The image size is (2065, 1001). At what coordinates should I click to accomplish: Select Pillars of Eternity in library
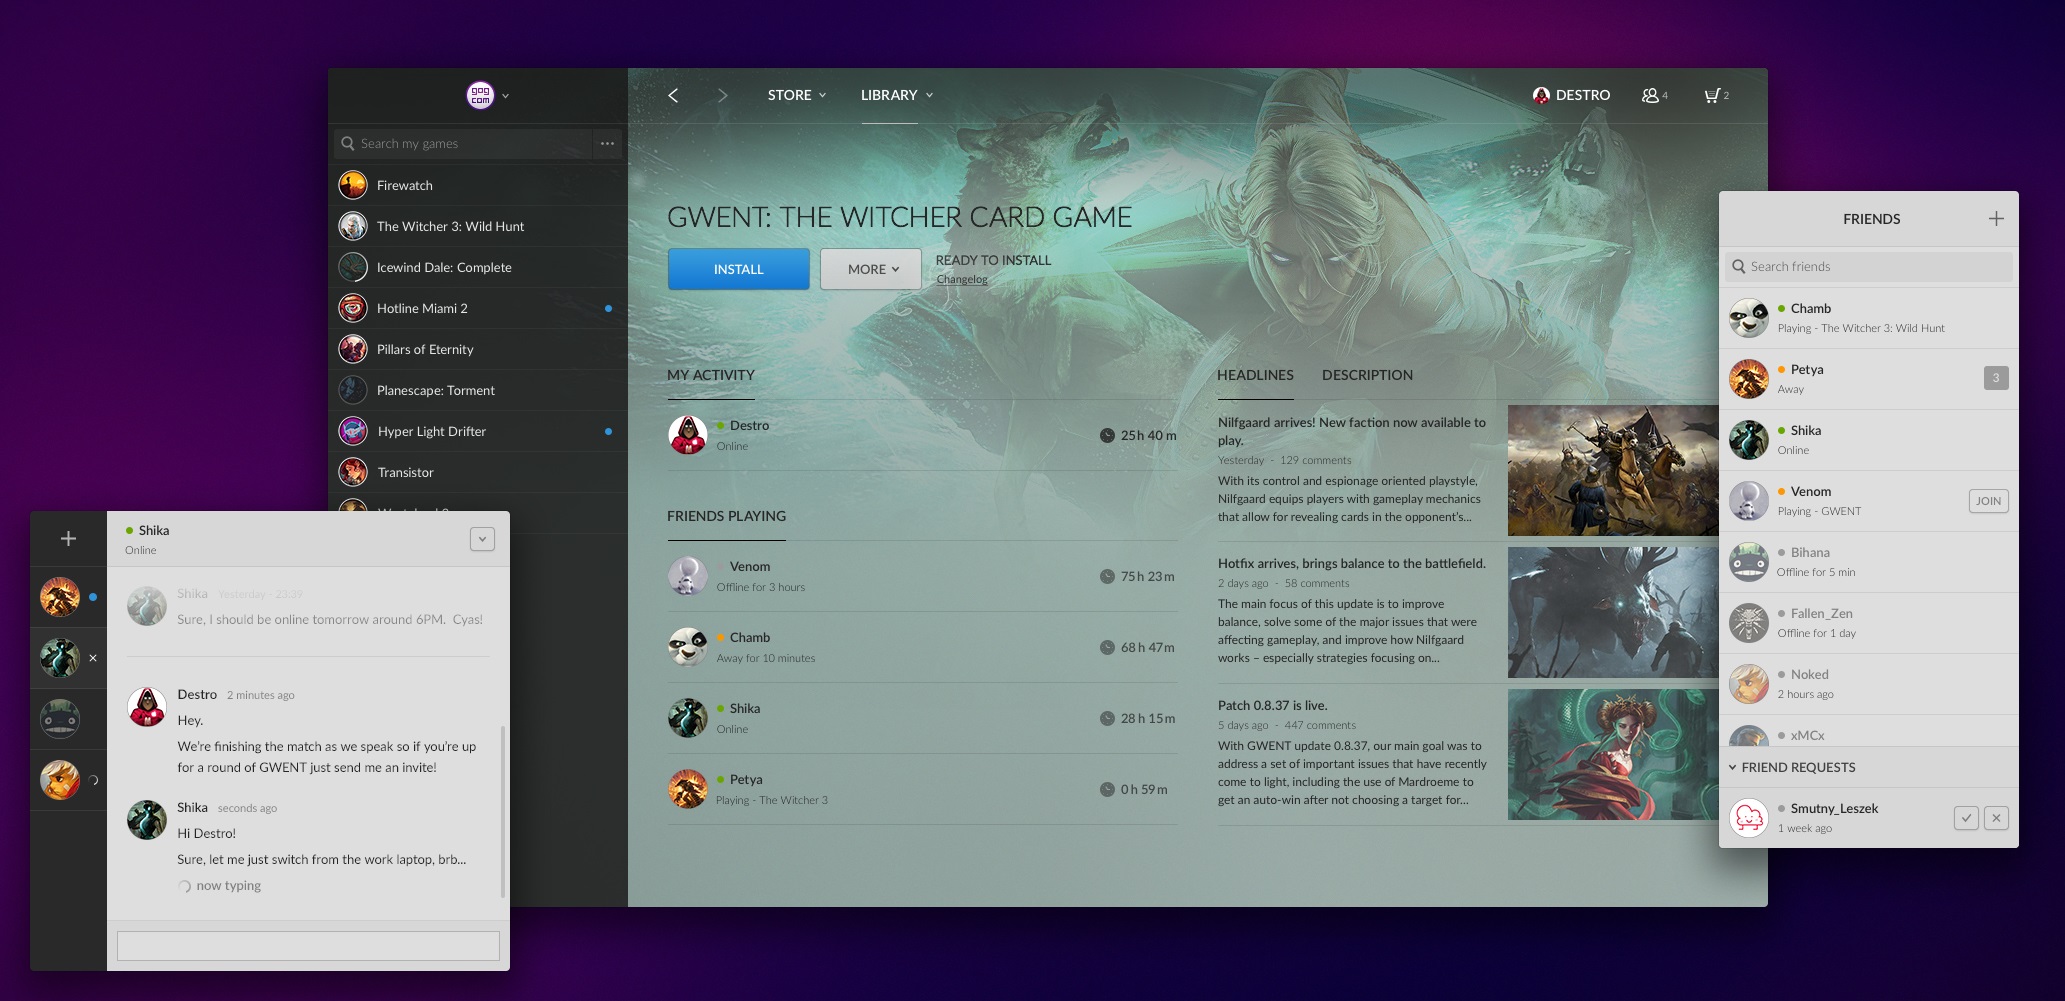point(478,349)
